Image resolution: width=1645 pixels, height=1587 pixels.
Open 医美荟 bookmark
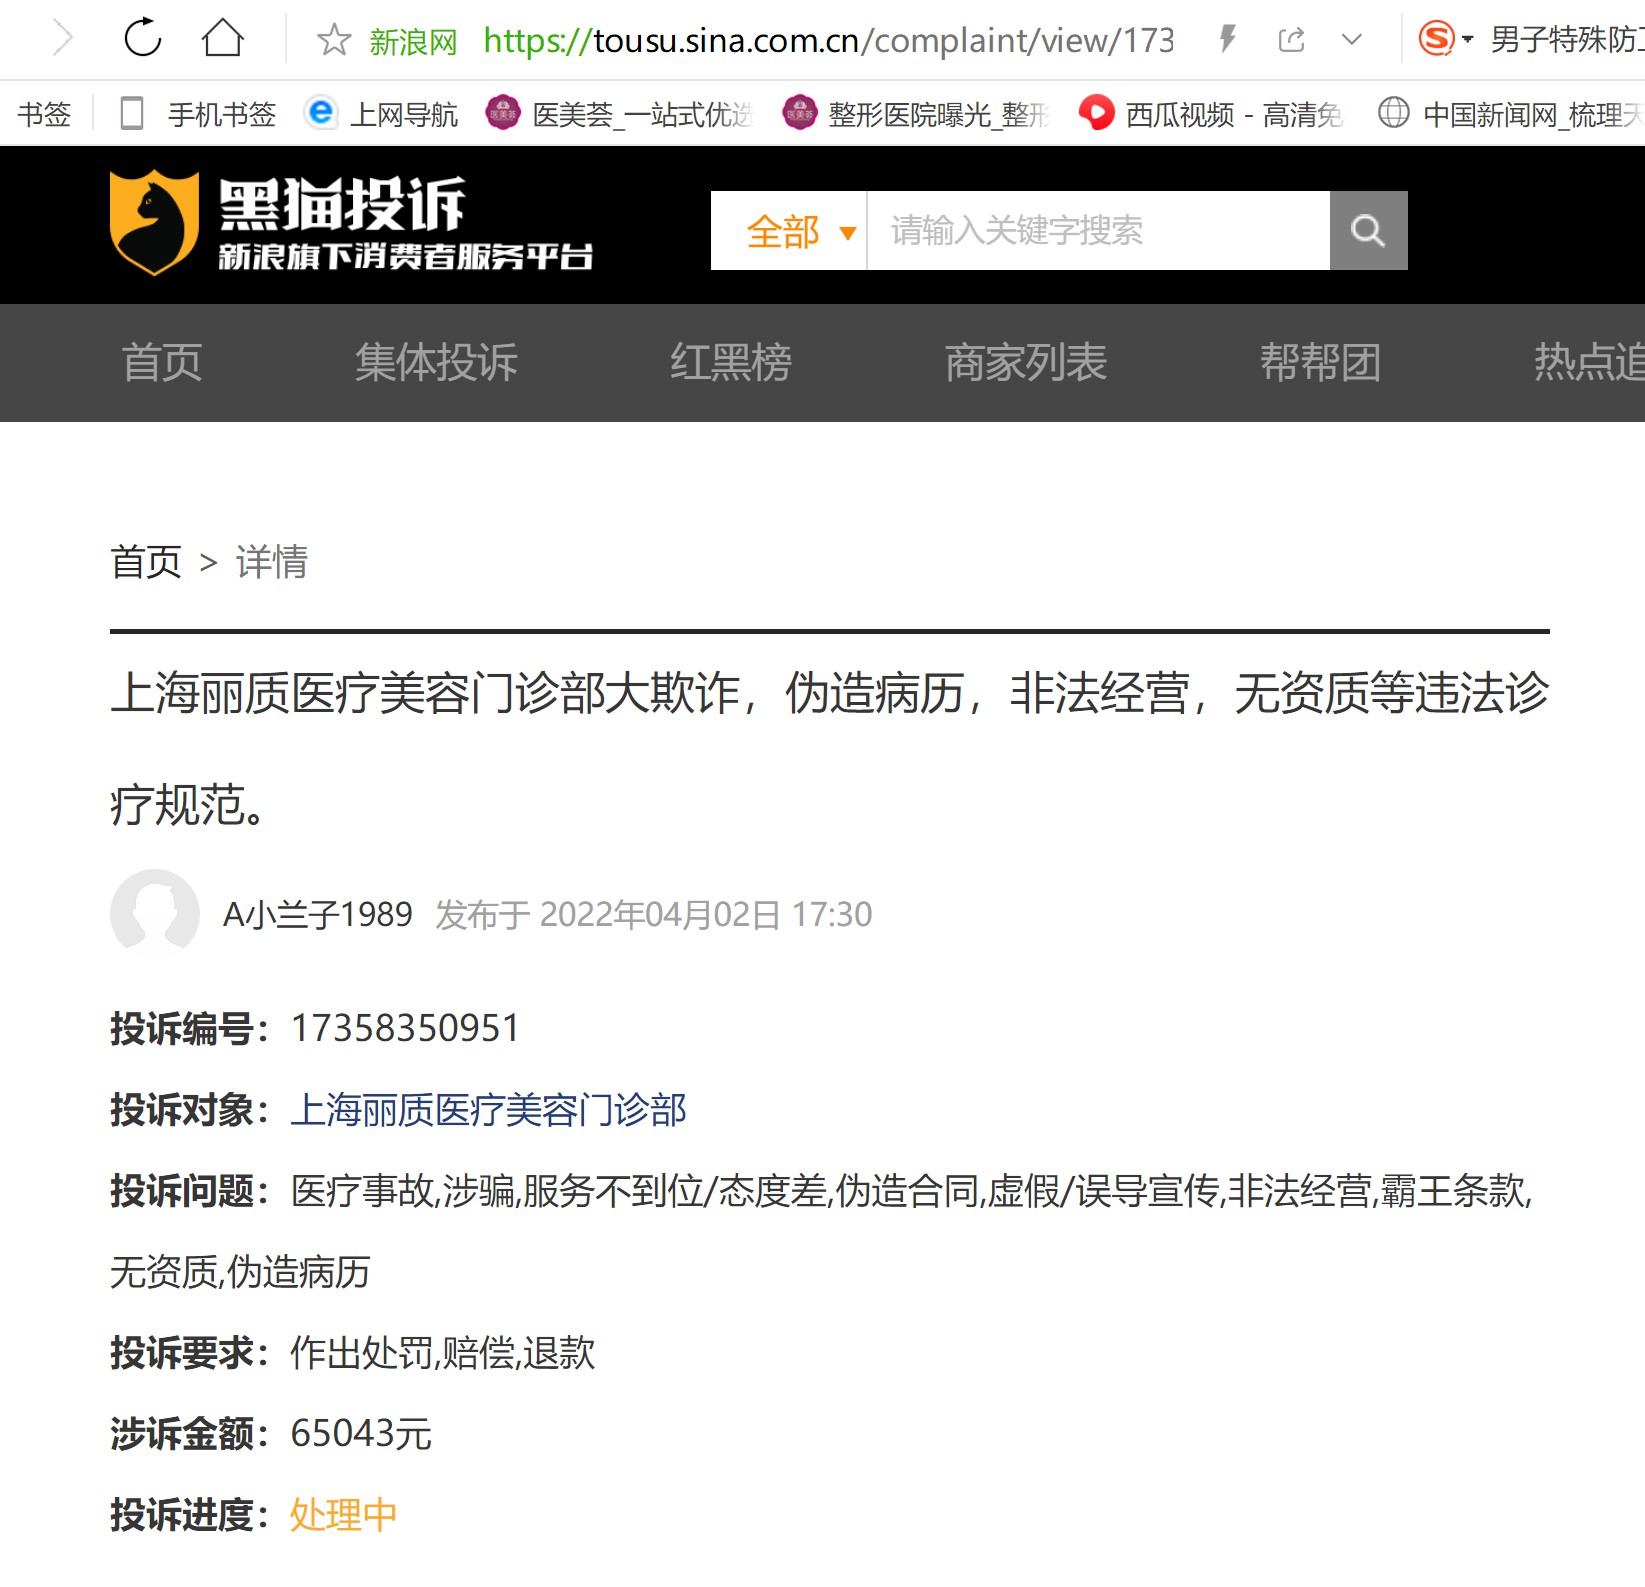click(642, 114)
